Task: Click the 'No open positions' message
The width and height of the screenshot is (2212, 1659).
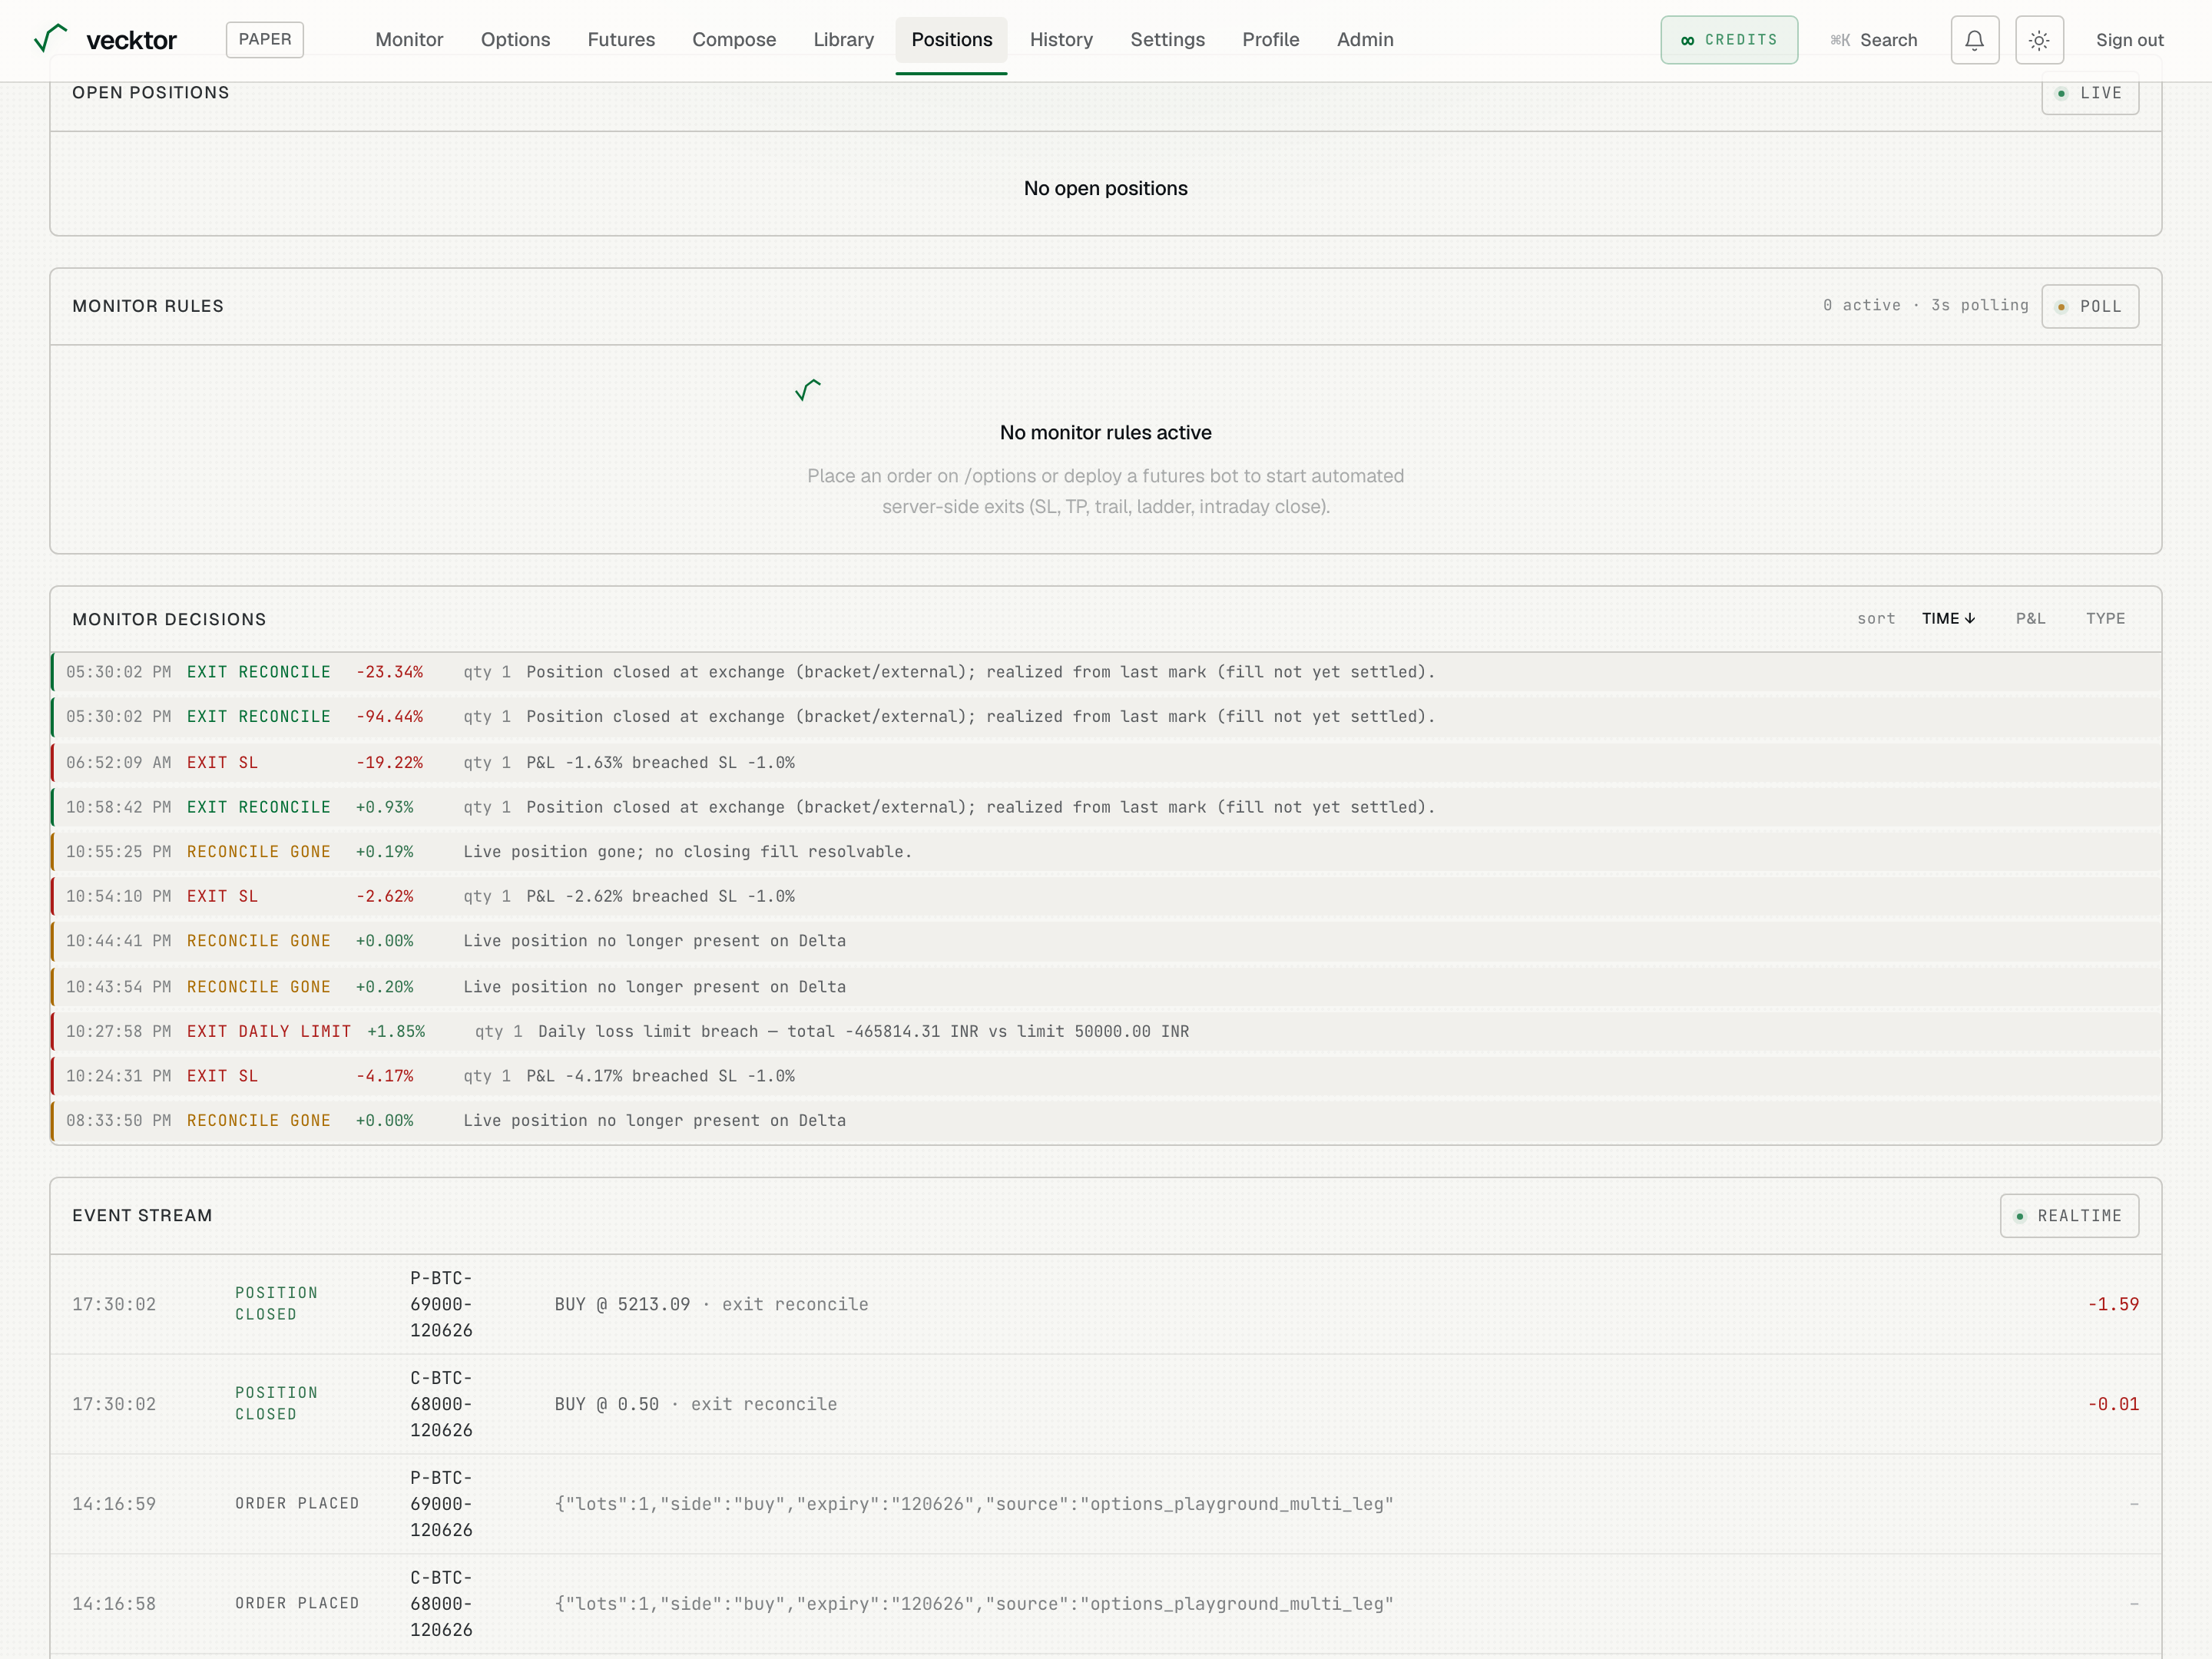Action: coord(1106,188)
